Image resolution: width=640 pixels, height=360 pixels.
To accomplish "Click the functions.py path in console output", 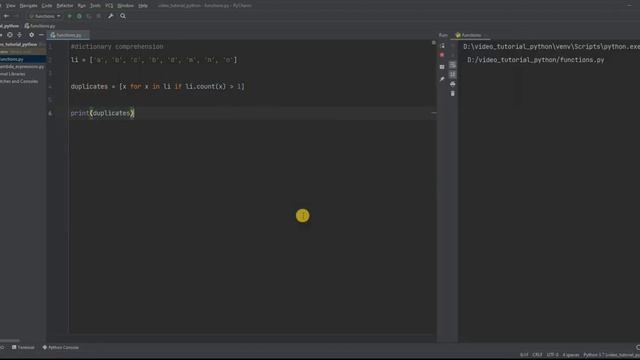I will [x=536, y=60].
